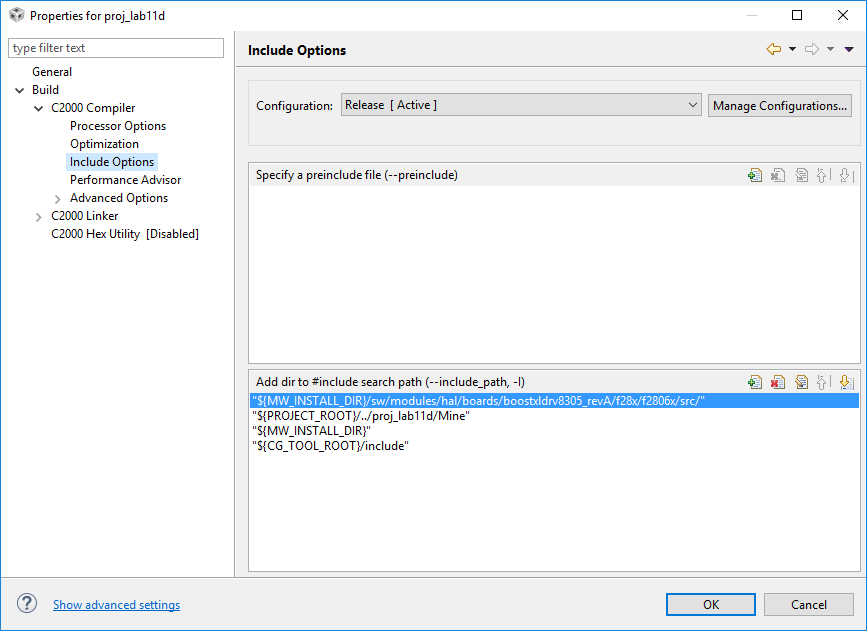Viewport: 867px width, 631px height.
Task: Select the General tree item
Action: click(x=52, y=72)
